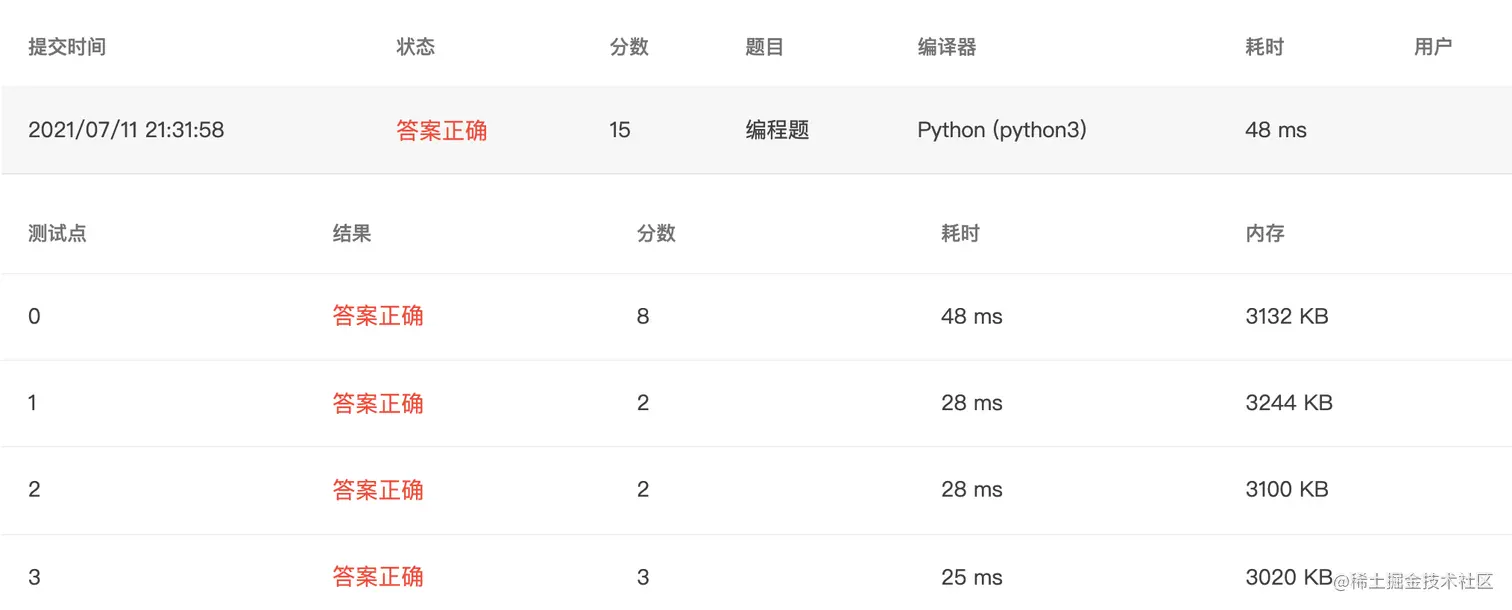The image size is (1512, 610).
Task: Select memory value 3132 KB
Action: tap(1287, 316)
